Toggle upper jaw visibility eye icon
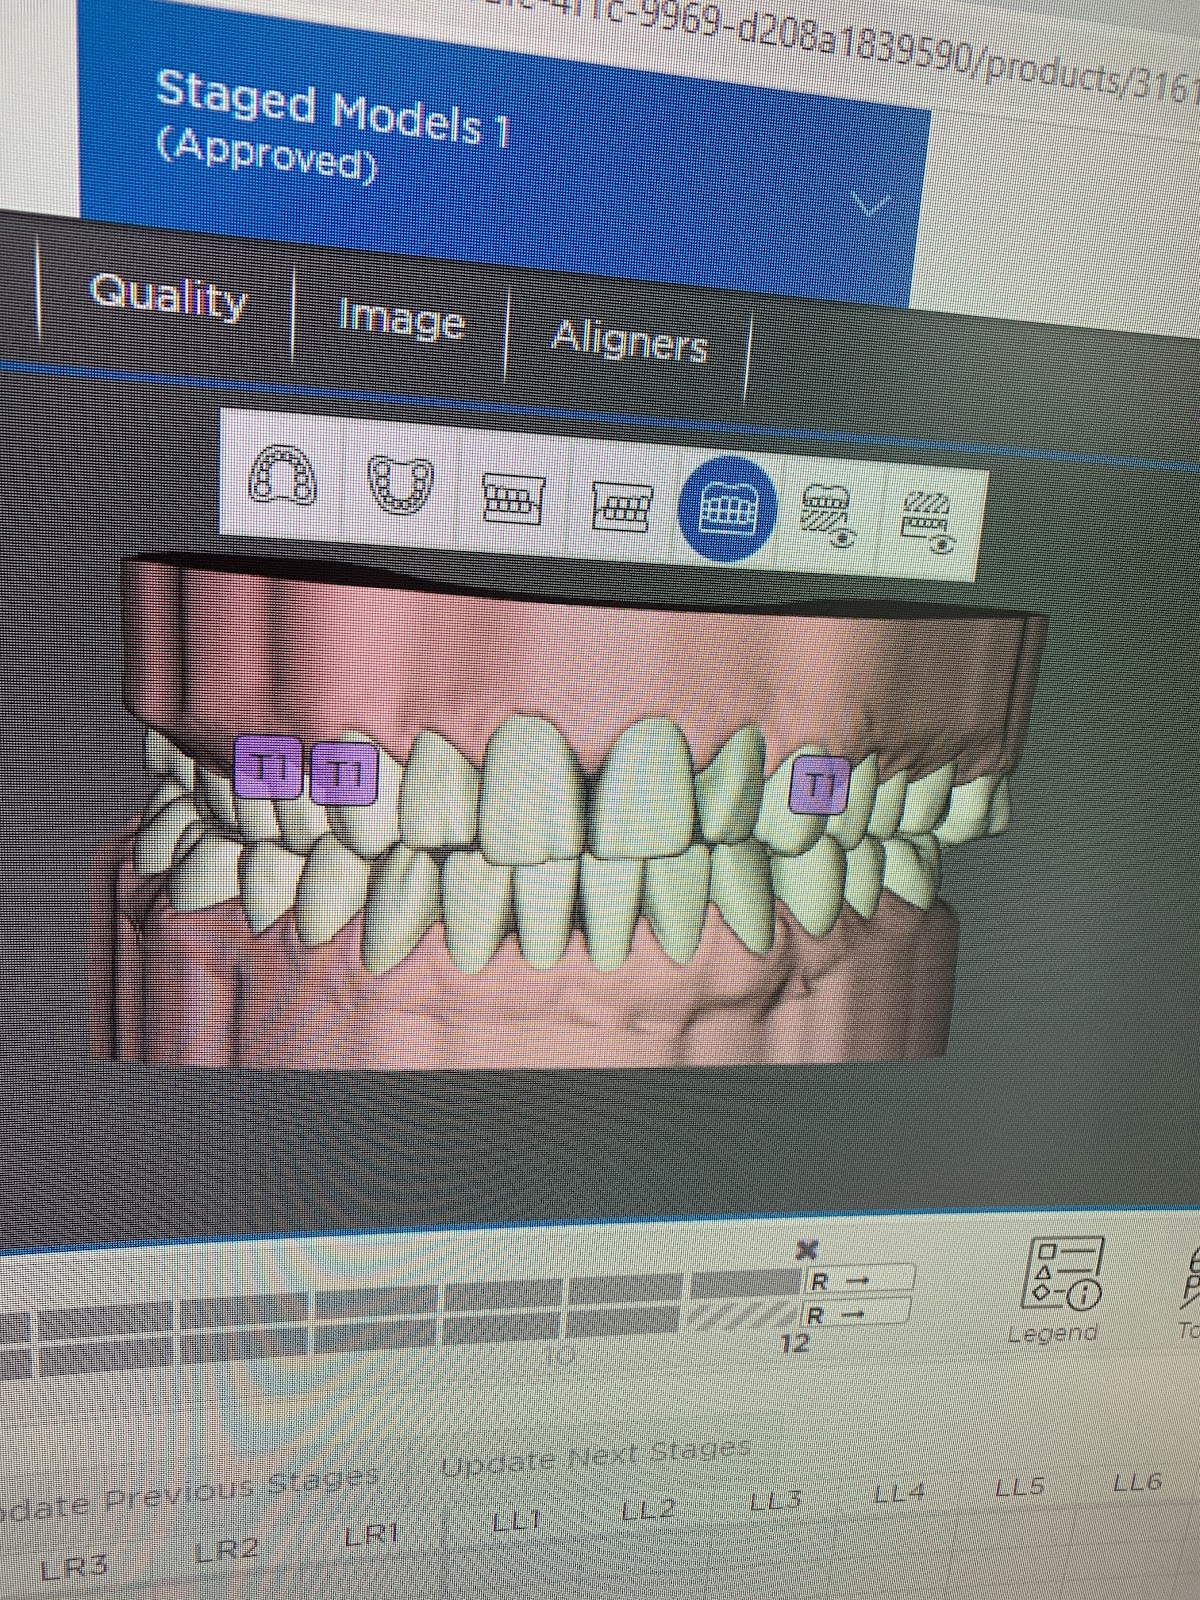 click(928, 523)
